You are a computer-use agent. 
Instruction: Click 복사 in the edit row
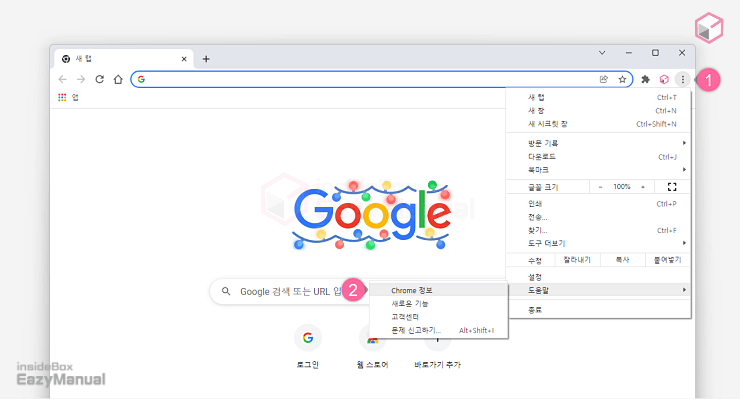tap(622, 260)
